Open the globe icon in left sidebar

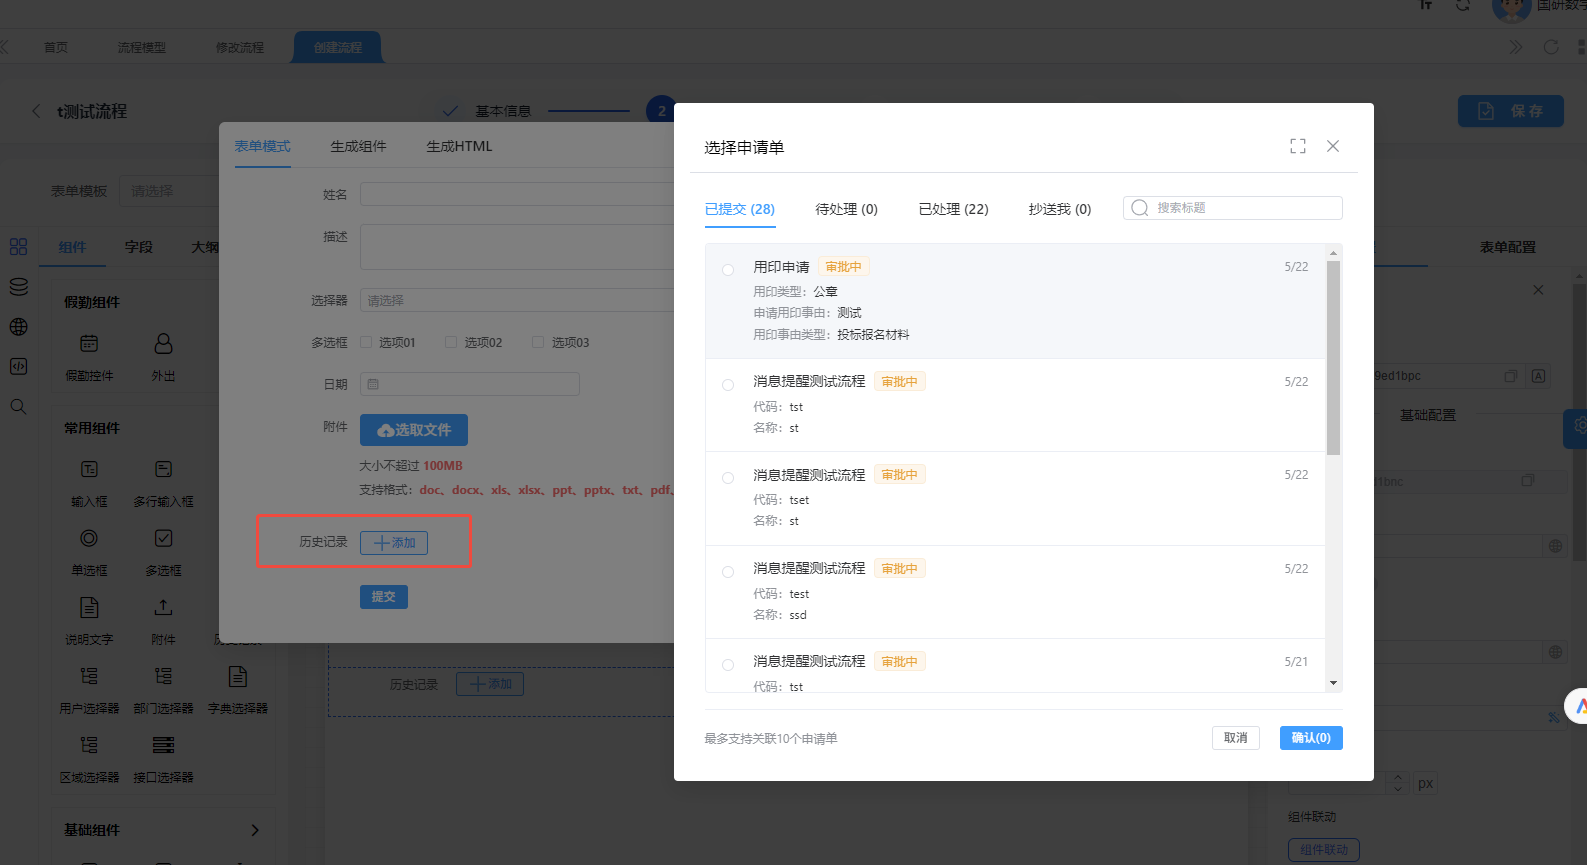point(18,327)
